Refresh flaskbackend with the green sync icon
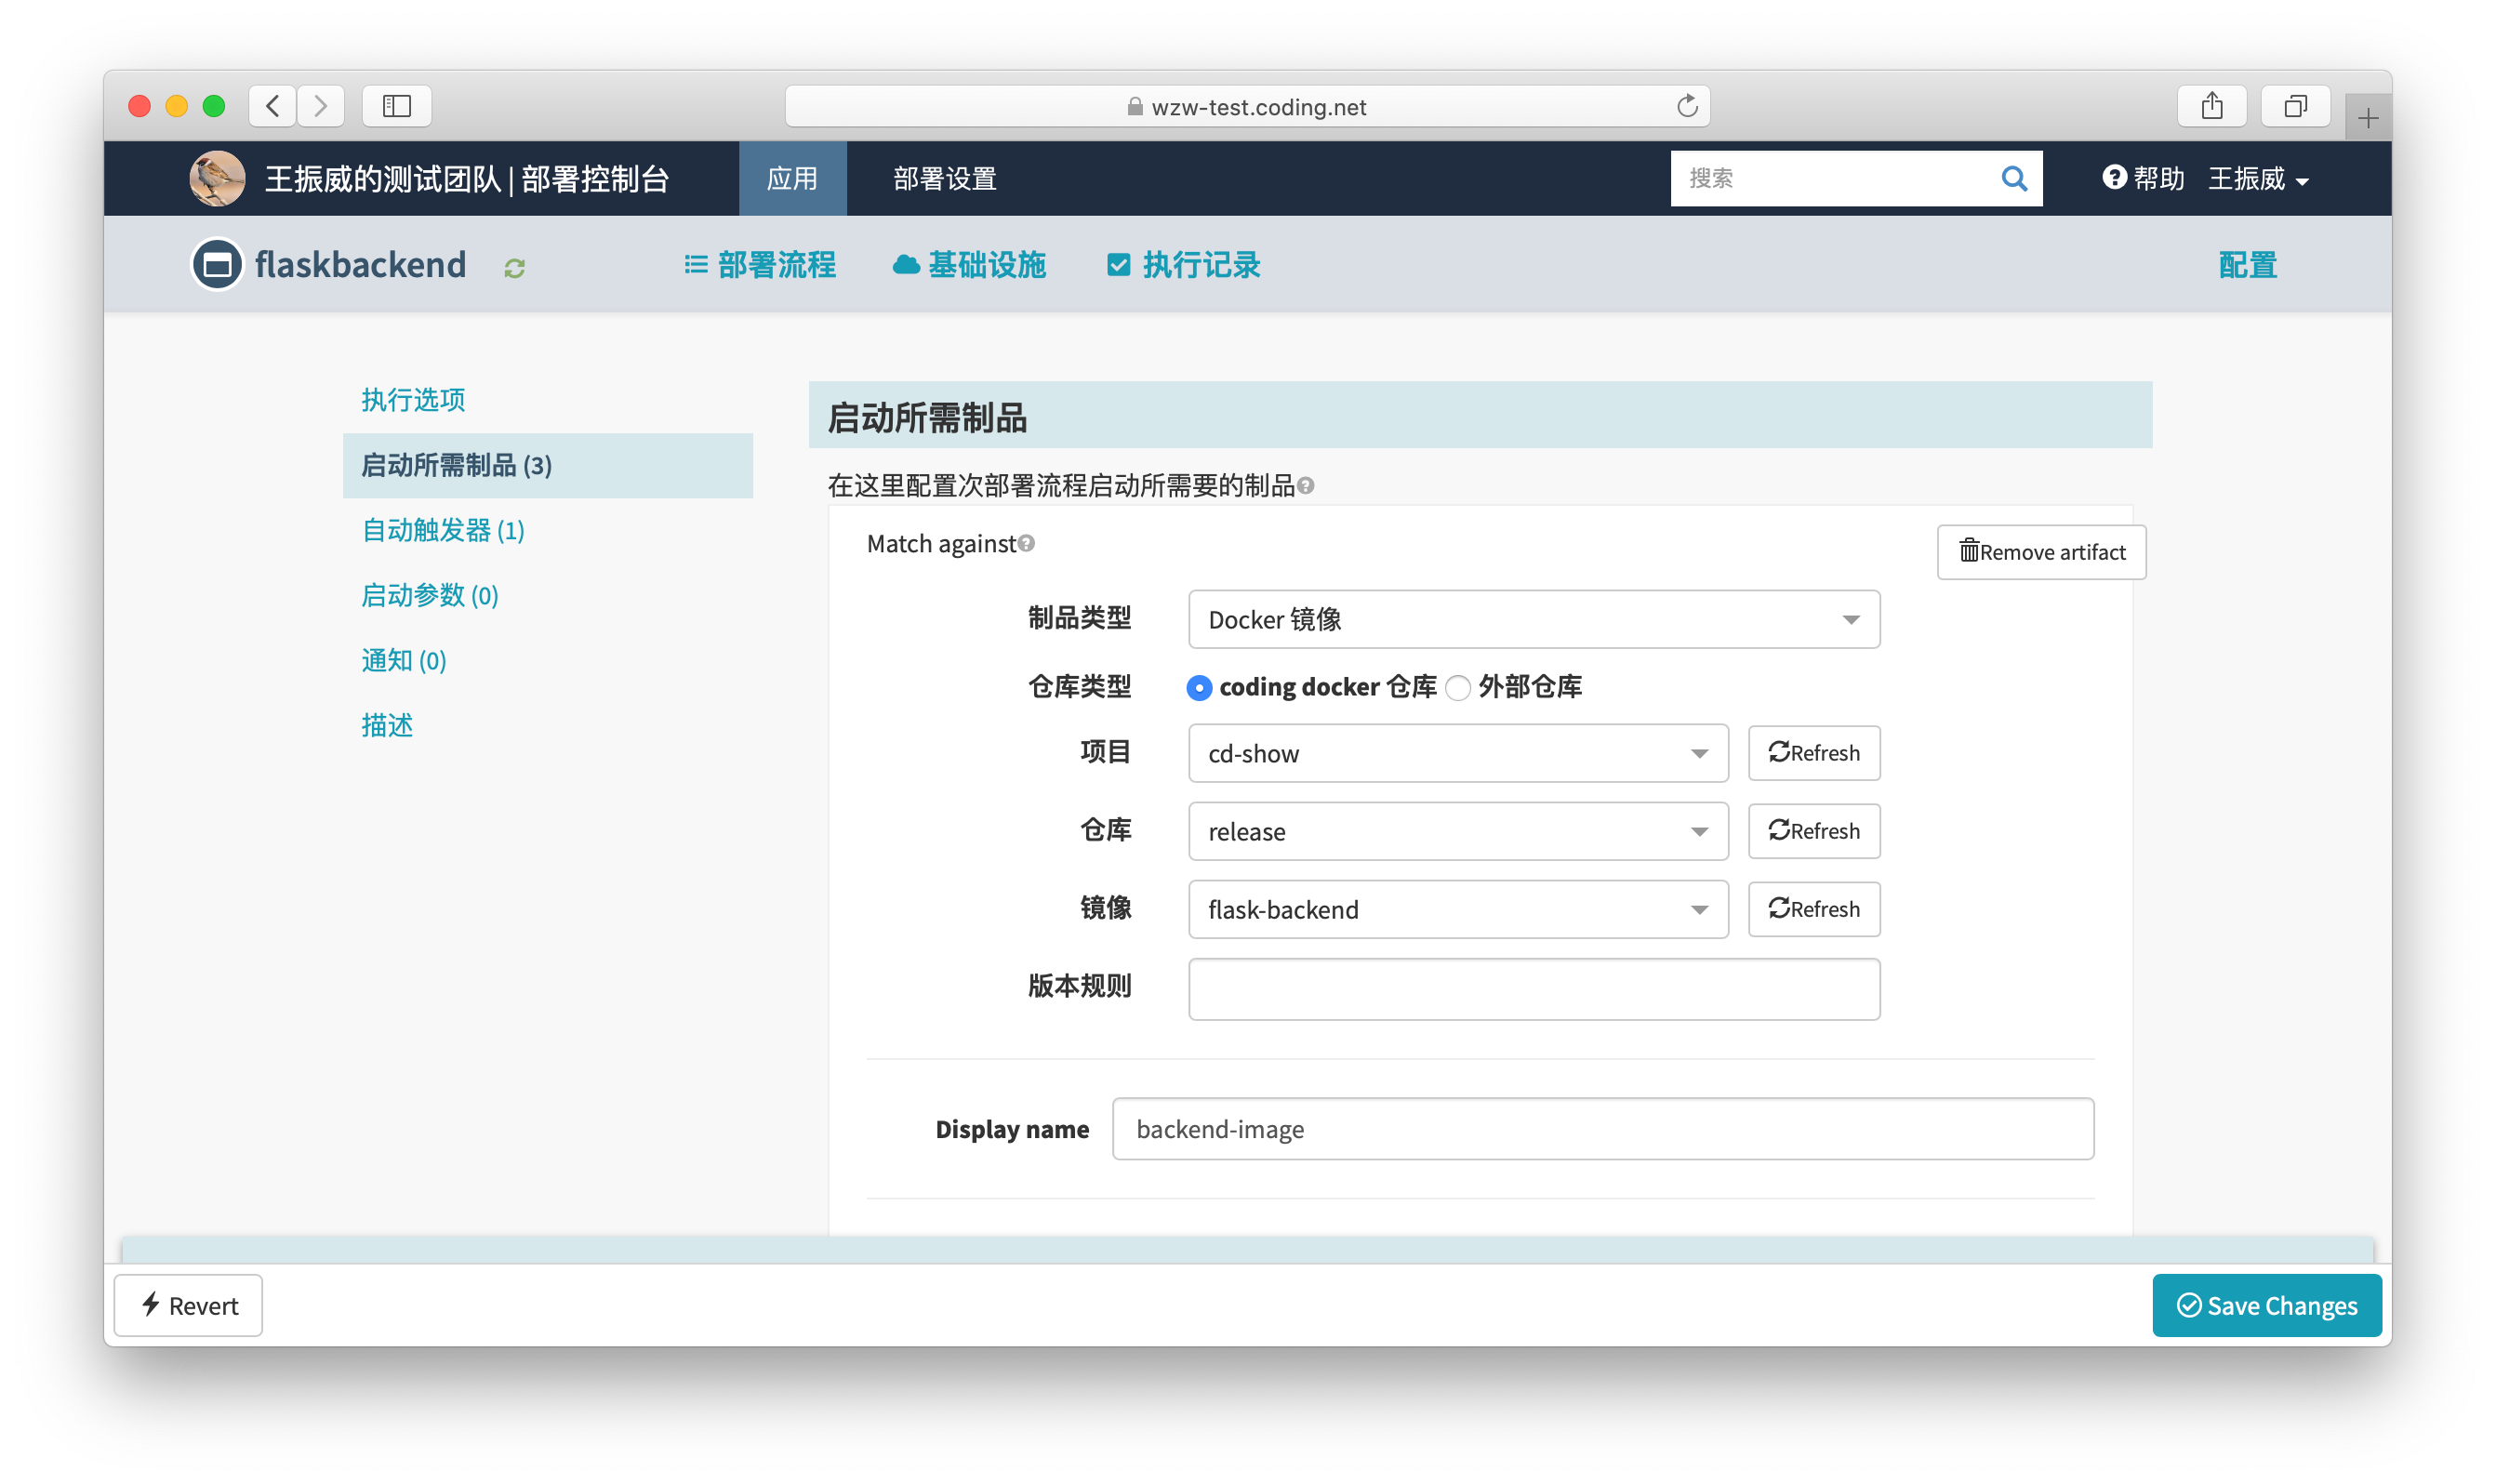 tap(515, 268)
